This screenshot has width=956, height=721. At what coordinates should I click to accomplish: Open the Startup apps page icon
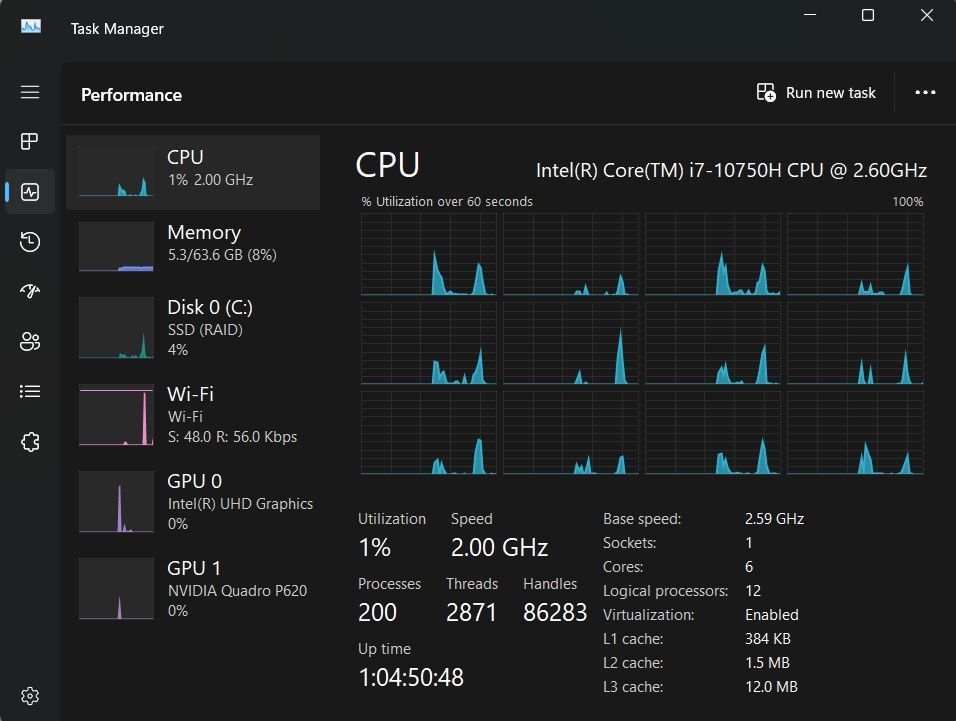30,291
